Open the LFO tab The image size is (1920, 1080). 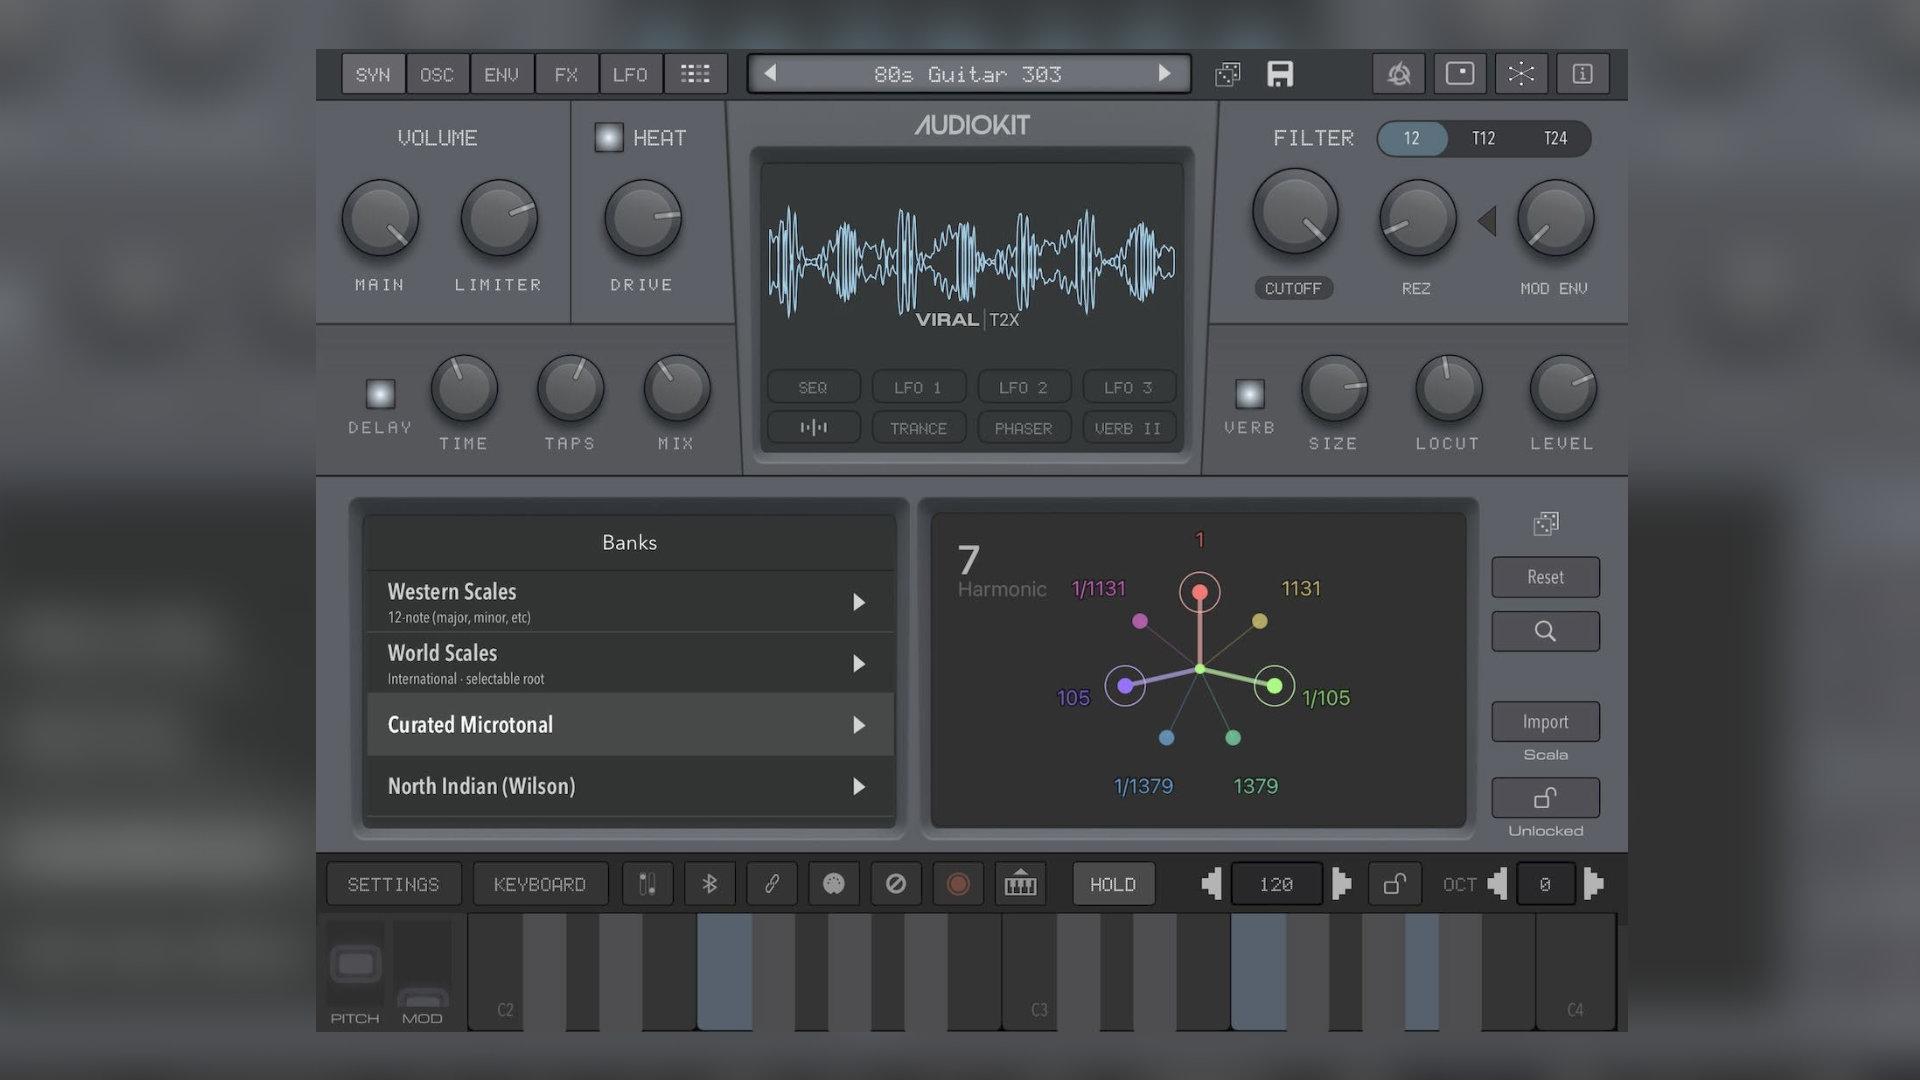point(630,74)
